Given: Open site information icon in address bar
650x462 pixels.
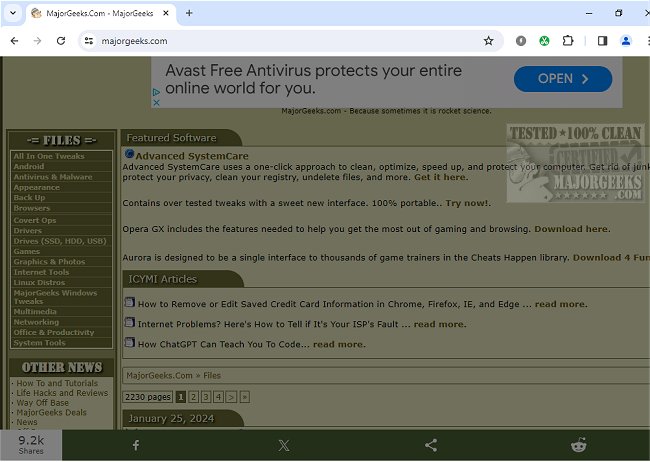Looking at the screenshot, I should 89,41.
